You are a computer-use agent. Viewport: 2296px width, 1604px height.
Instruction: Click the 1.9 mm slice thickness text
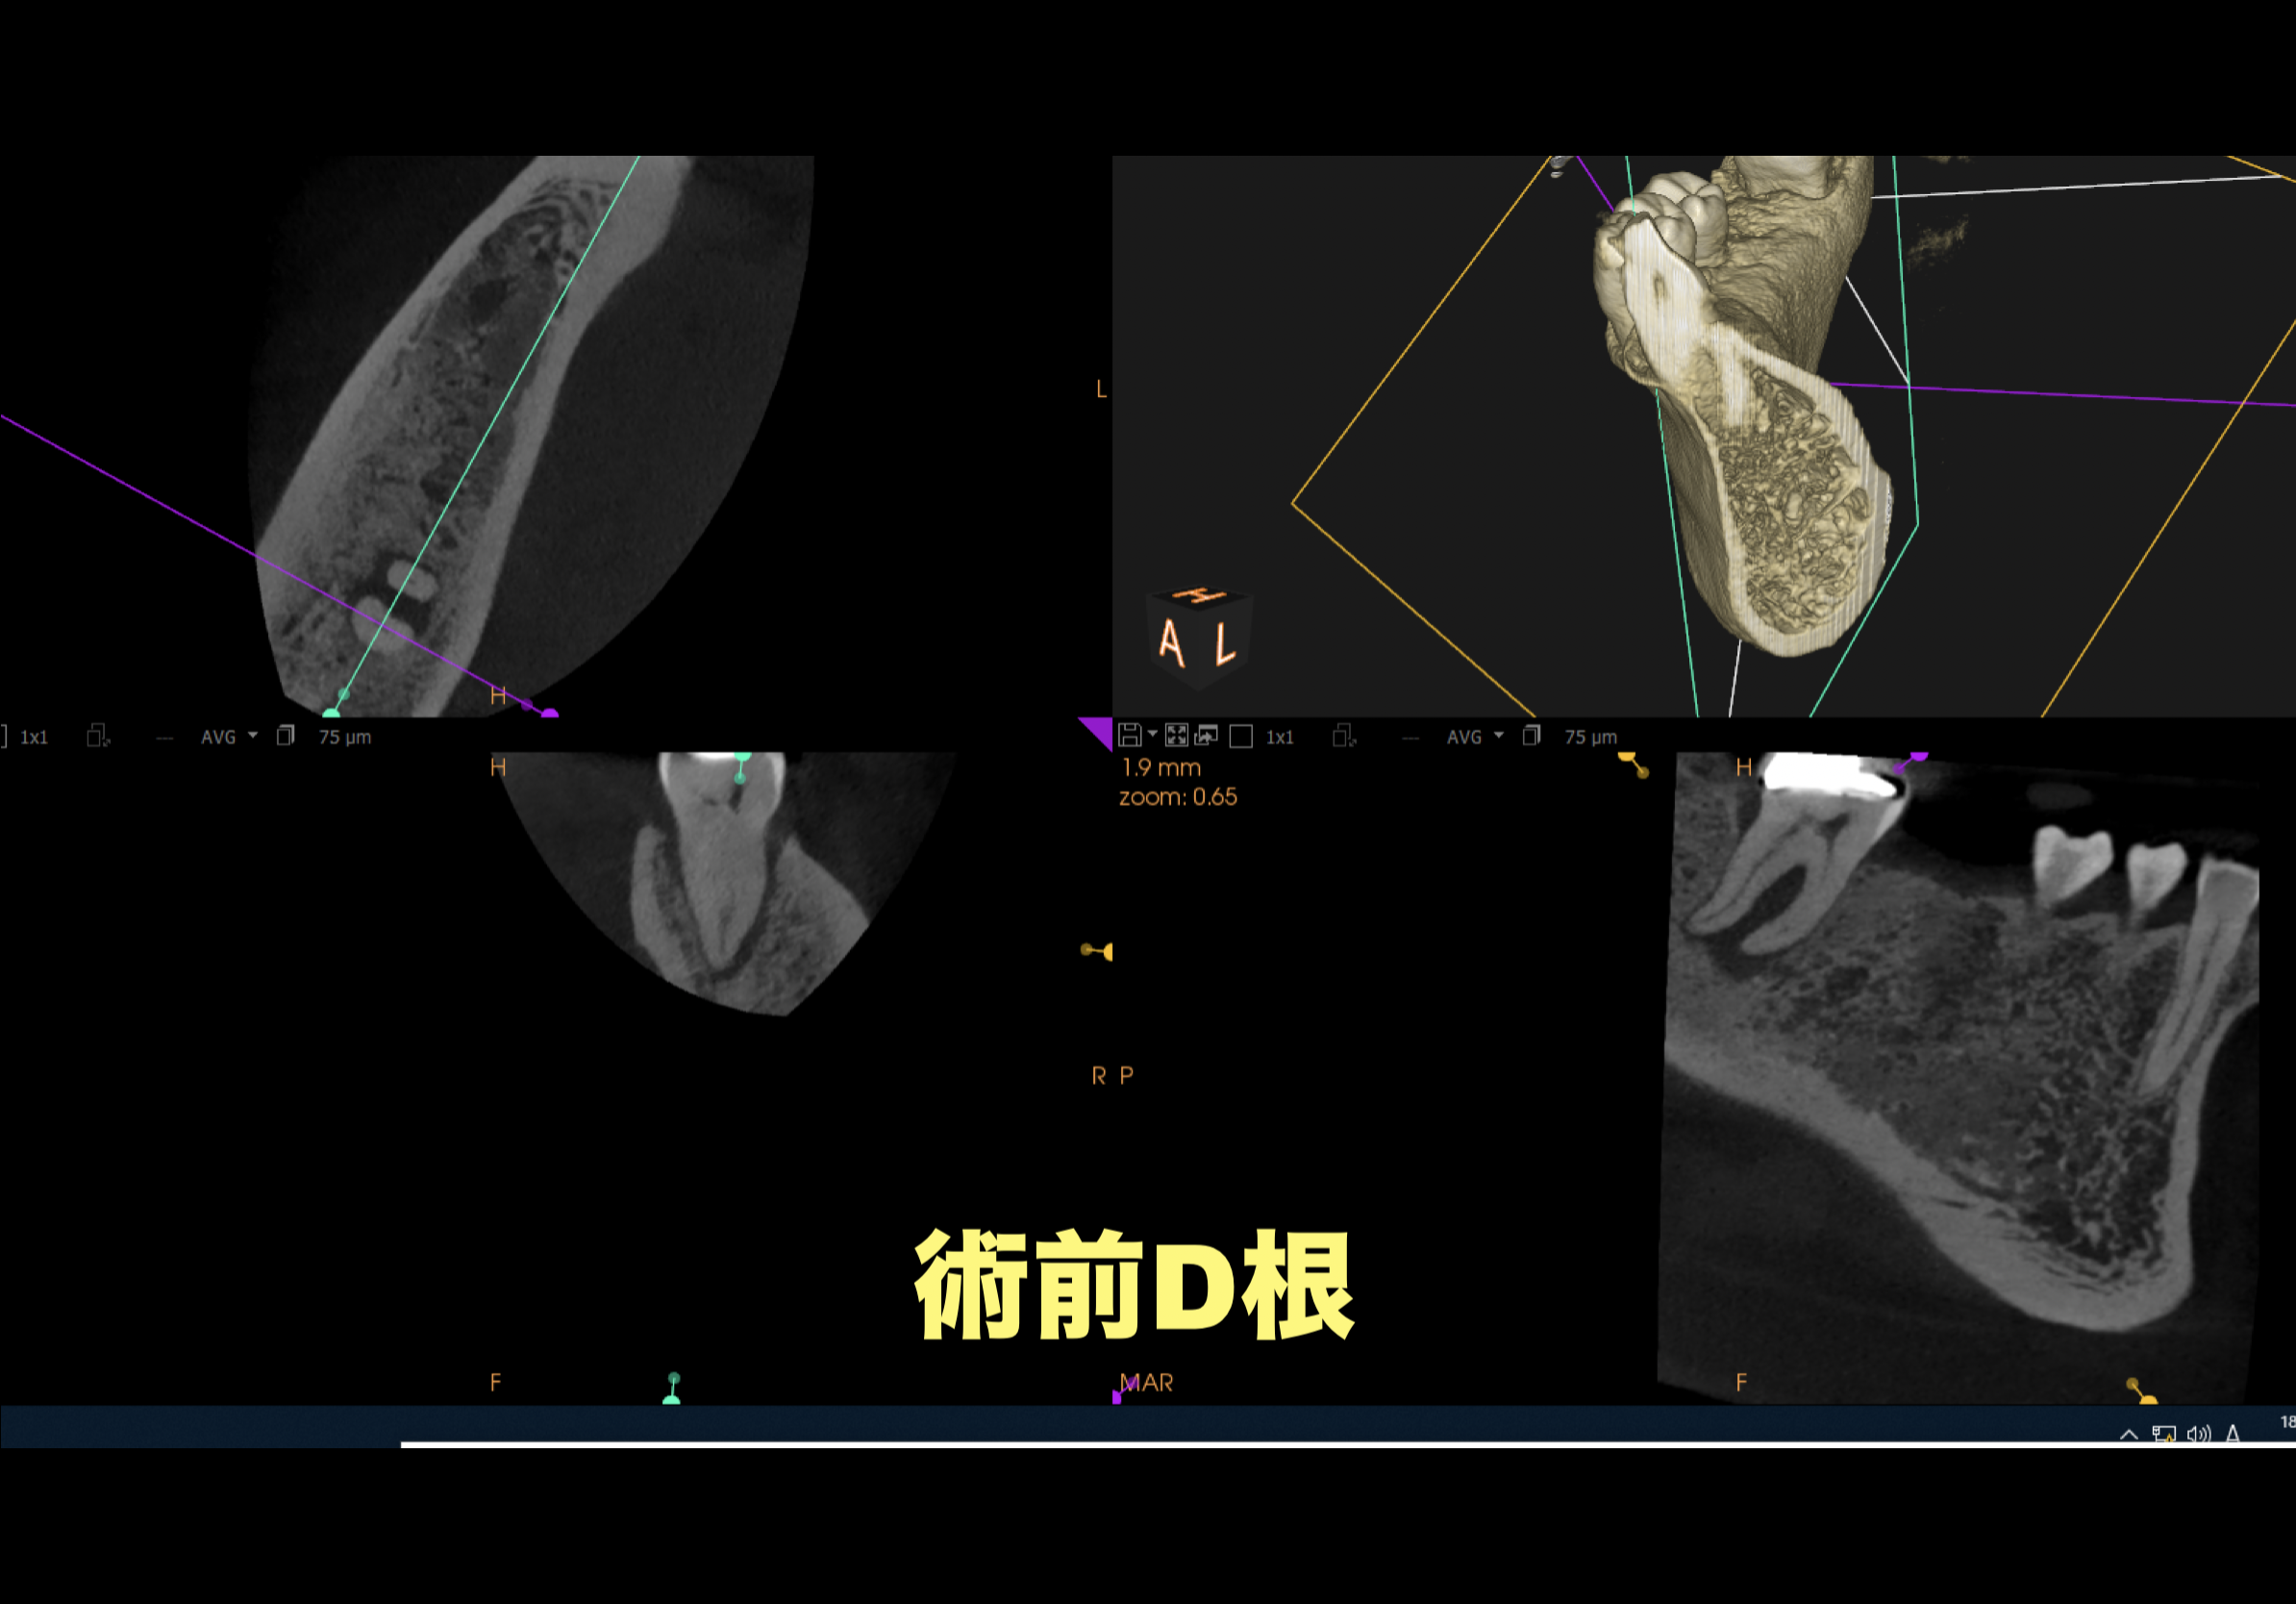[x=1160, y=768]
